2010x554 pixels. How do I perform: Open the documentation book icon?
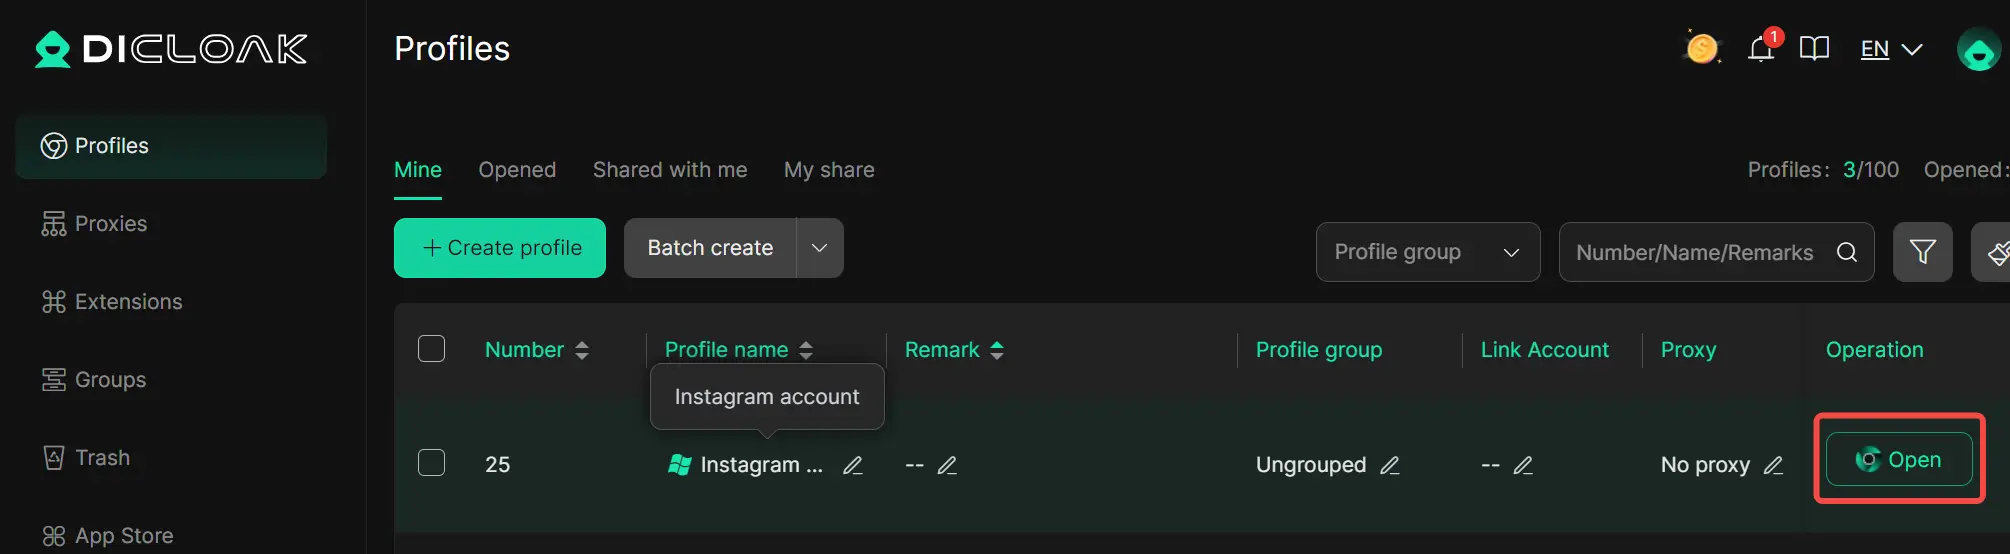[x=1814, y=49]
